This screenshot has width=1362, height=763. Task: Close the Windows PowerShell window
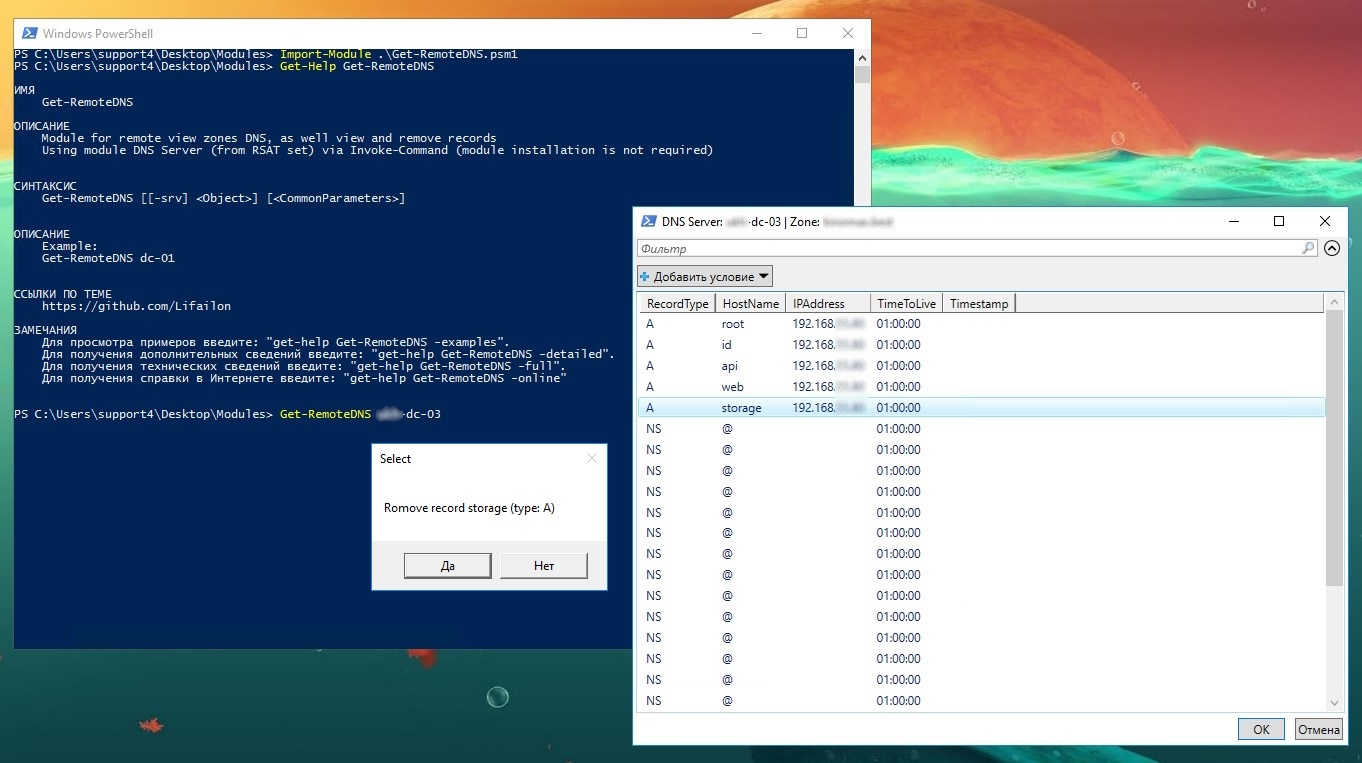(x=848, y=33)
